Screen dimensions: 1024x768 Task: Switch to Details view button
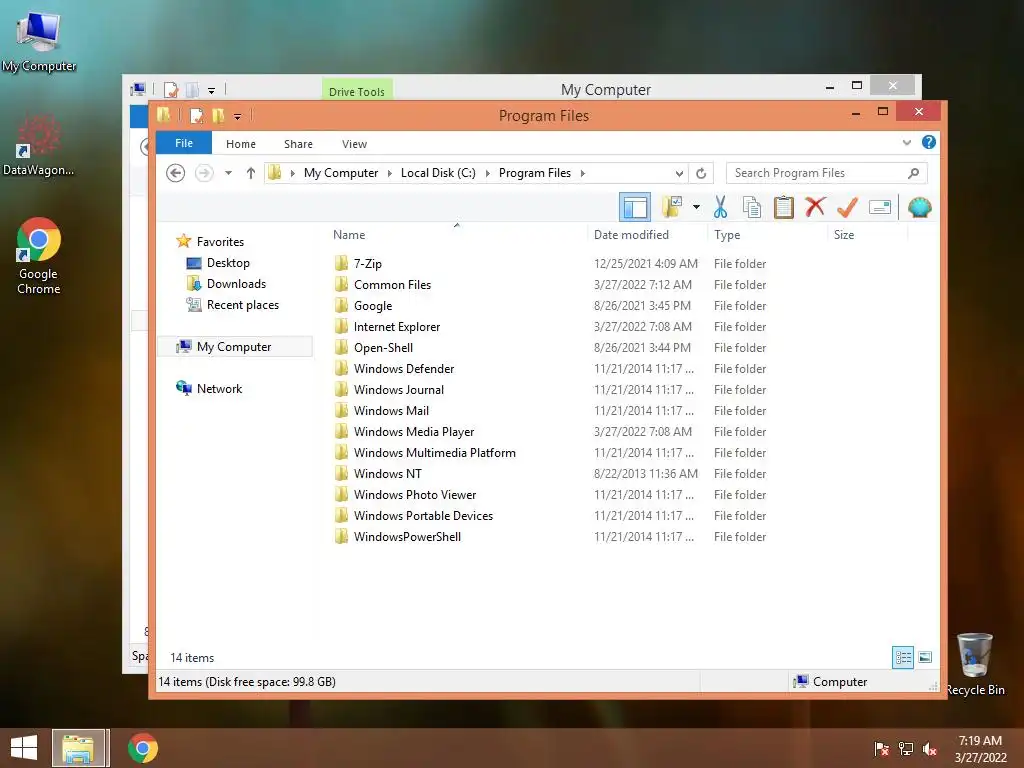(x=903, y=657)
